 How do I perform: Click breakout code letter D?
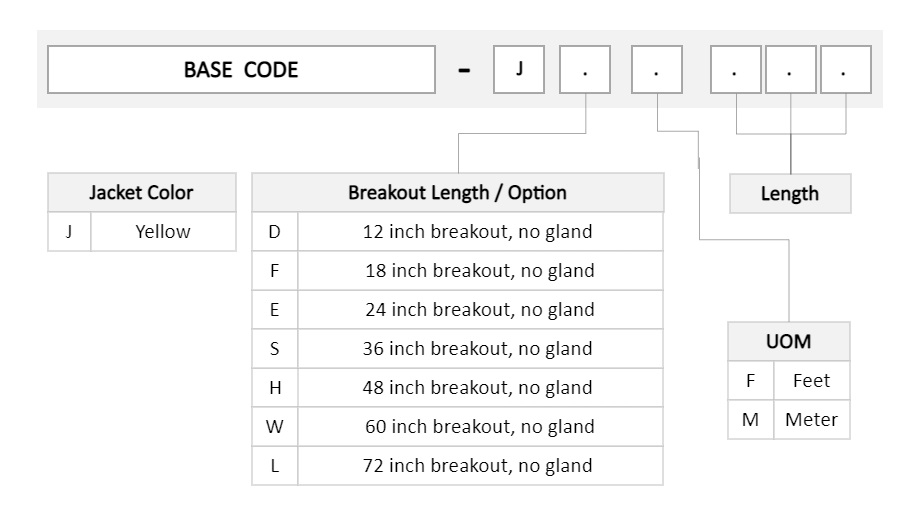275,231
